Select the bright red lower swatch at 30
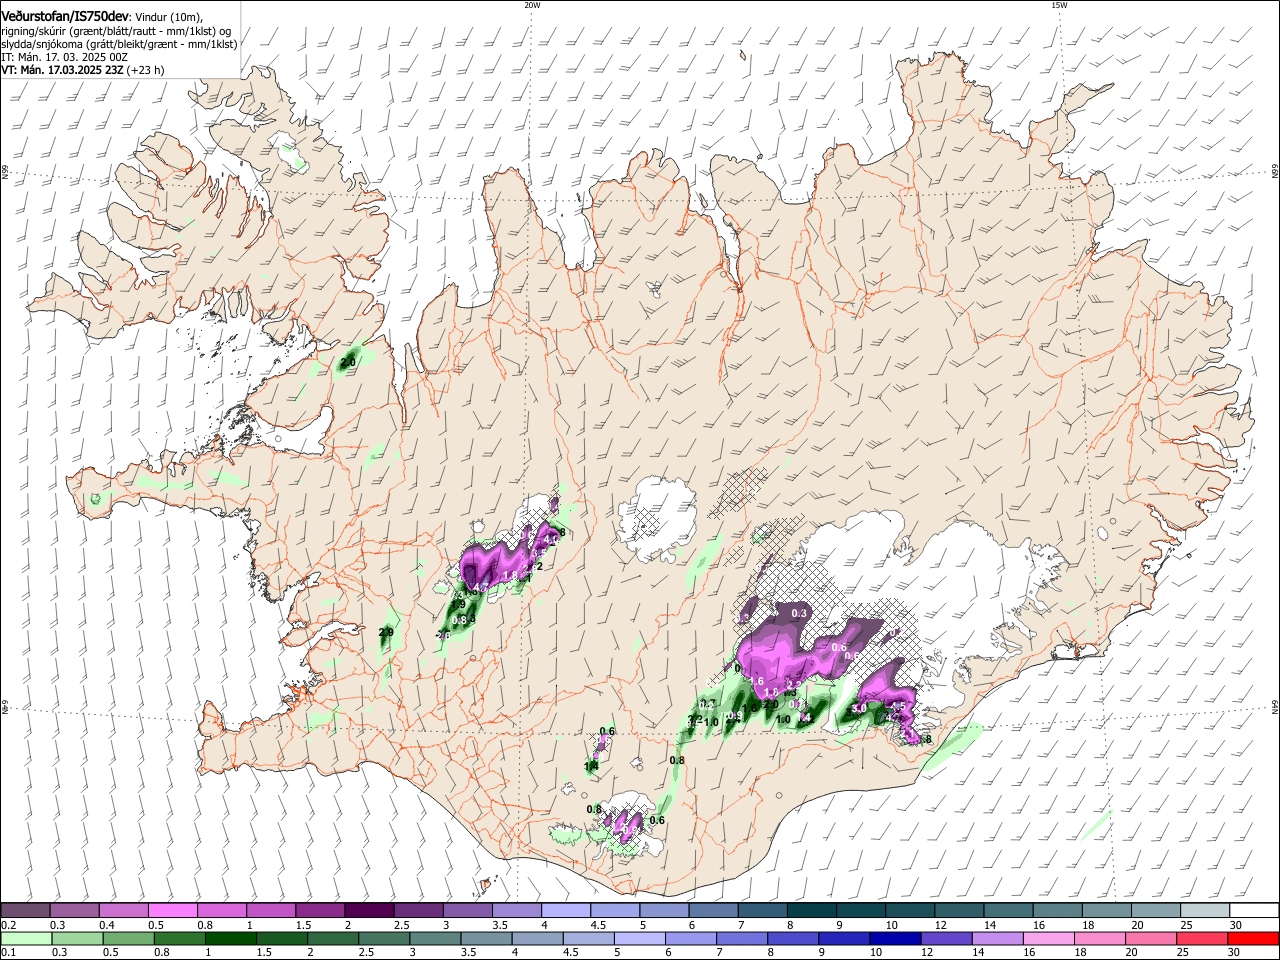Viewport: 1280px width, 960px height. click(x=1253, y=938)
